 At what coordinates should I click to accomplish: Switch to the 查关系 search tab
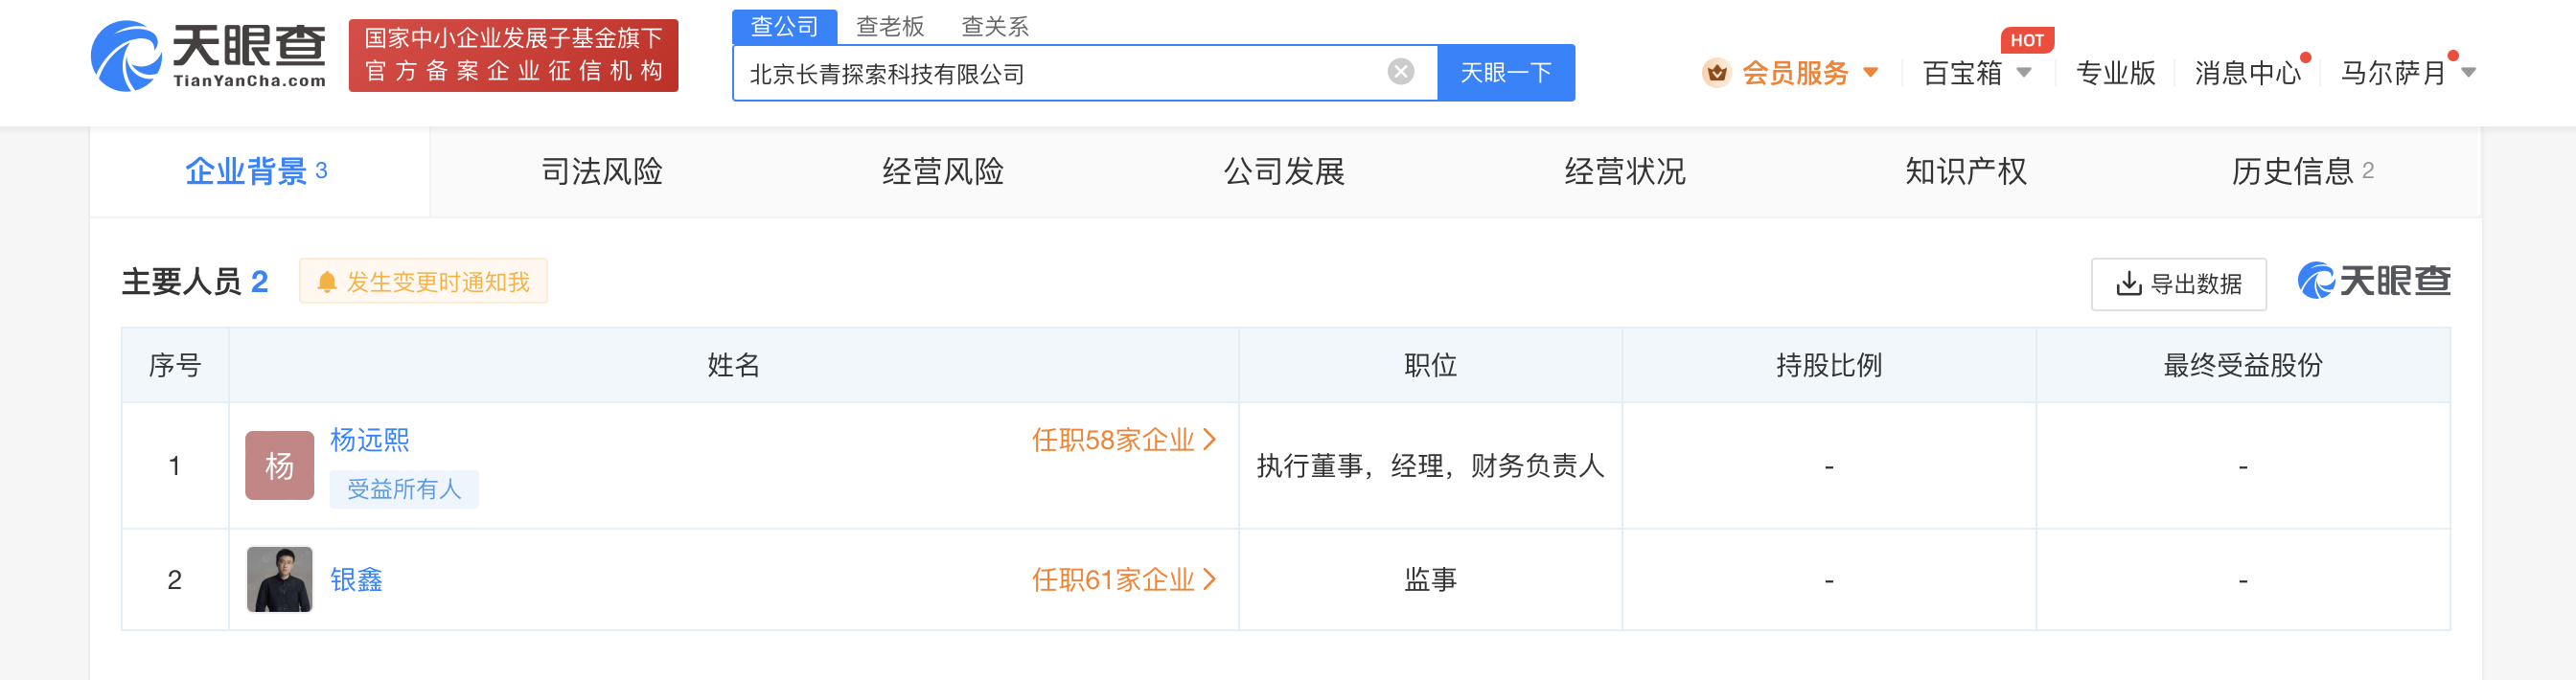994,26
